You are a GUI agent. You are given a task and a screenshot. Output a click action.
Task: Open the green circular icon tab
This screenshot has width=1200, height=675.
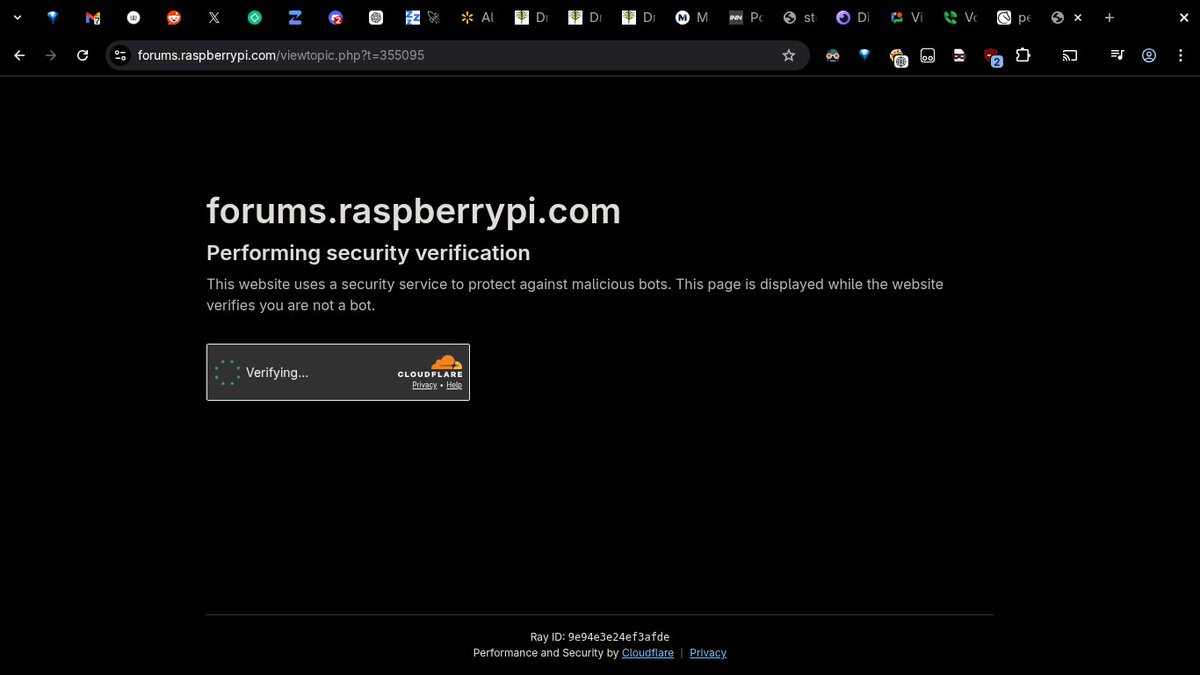255,18
